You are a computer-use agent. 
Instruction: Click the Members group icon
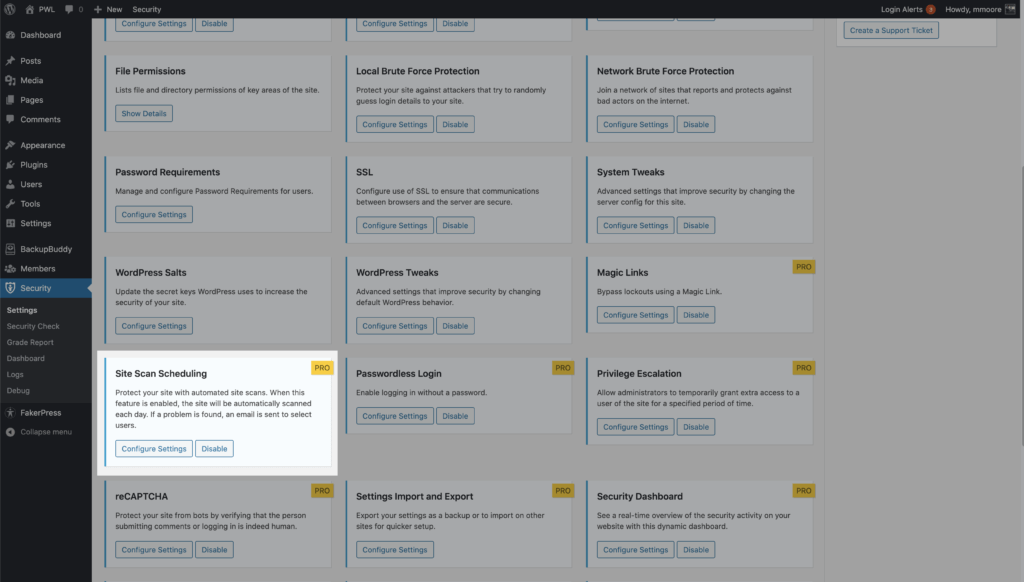coord(10,268)
